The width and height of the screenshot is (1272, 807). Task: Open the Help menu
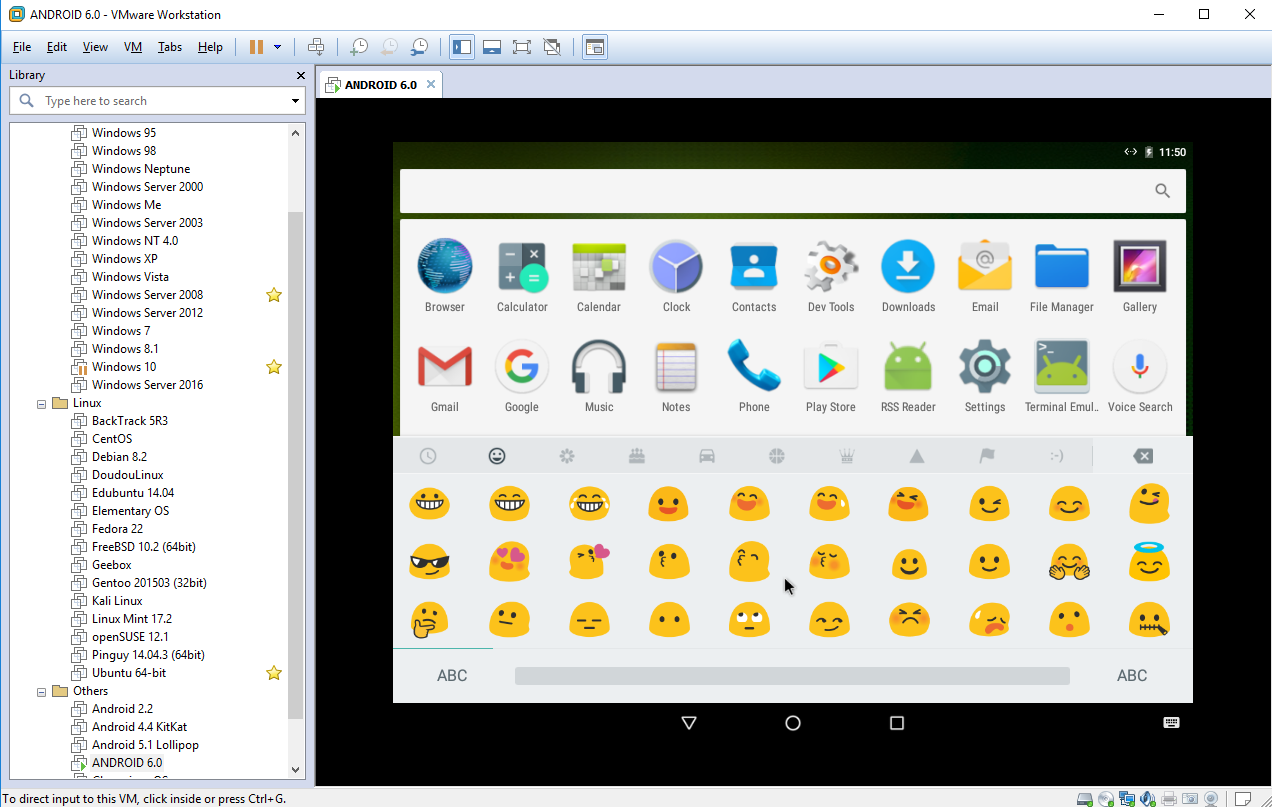click(210, 47)
